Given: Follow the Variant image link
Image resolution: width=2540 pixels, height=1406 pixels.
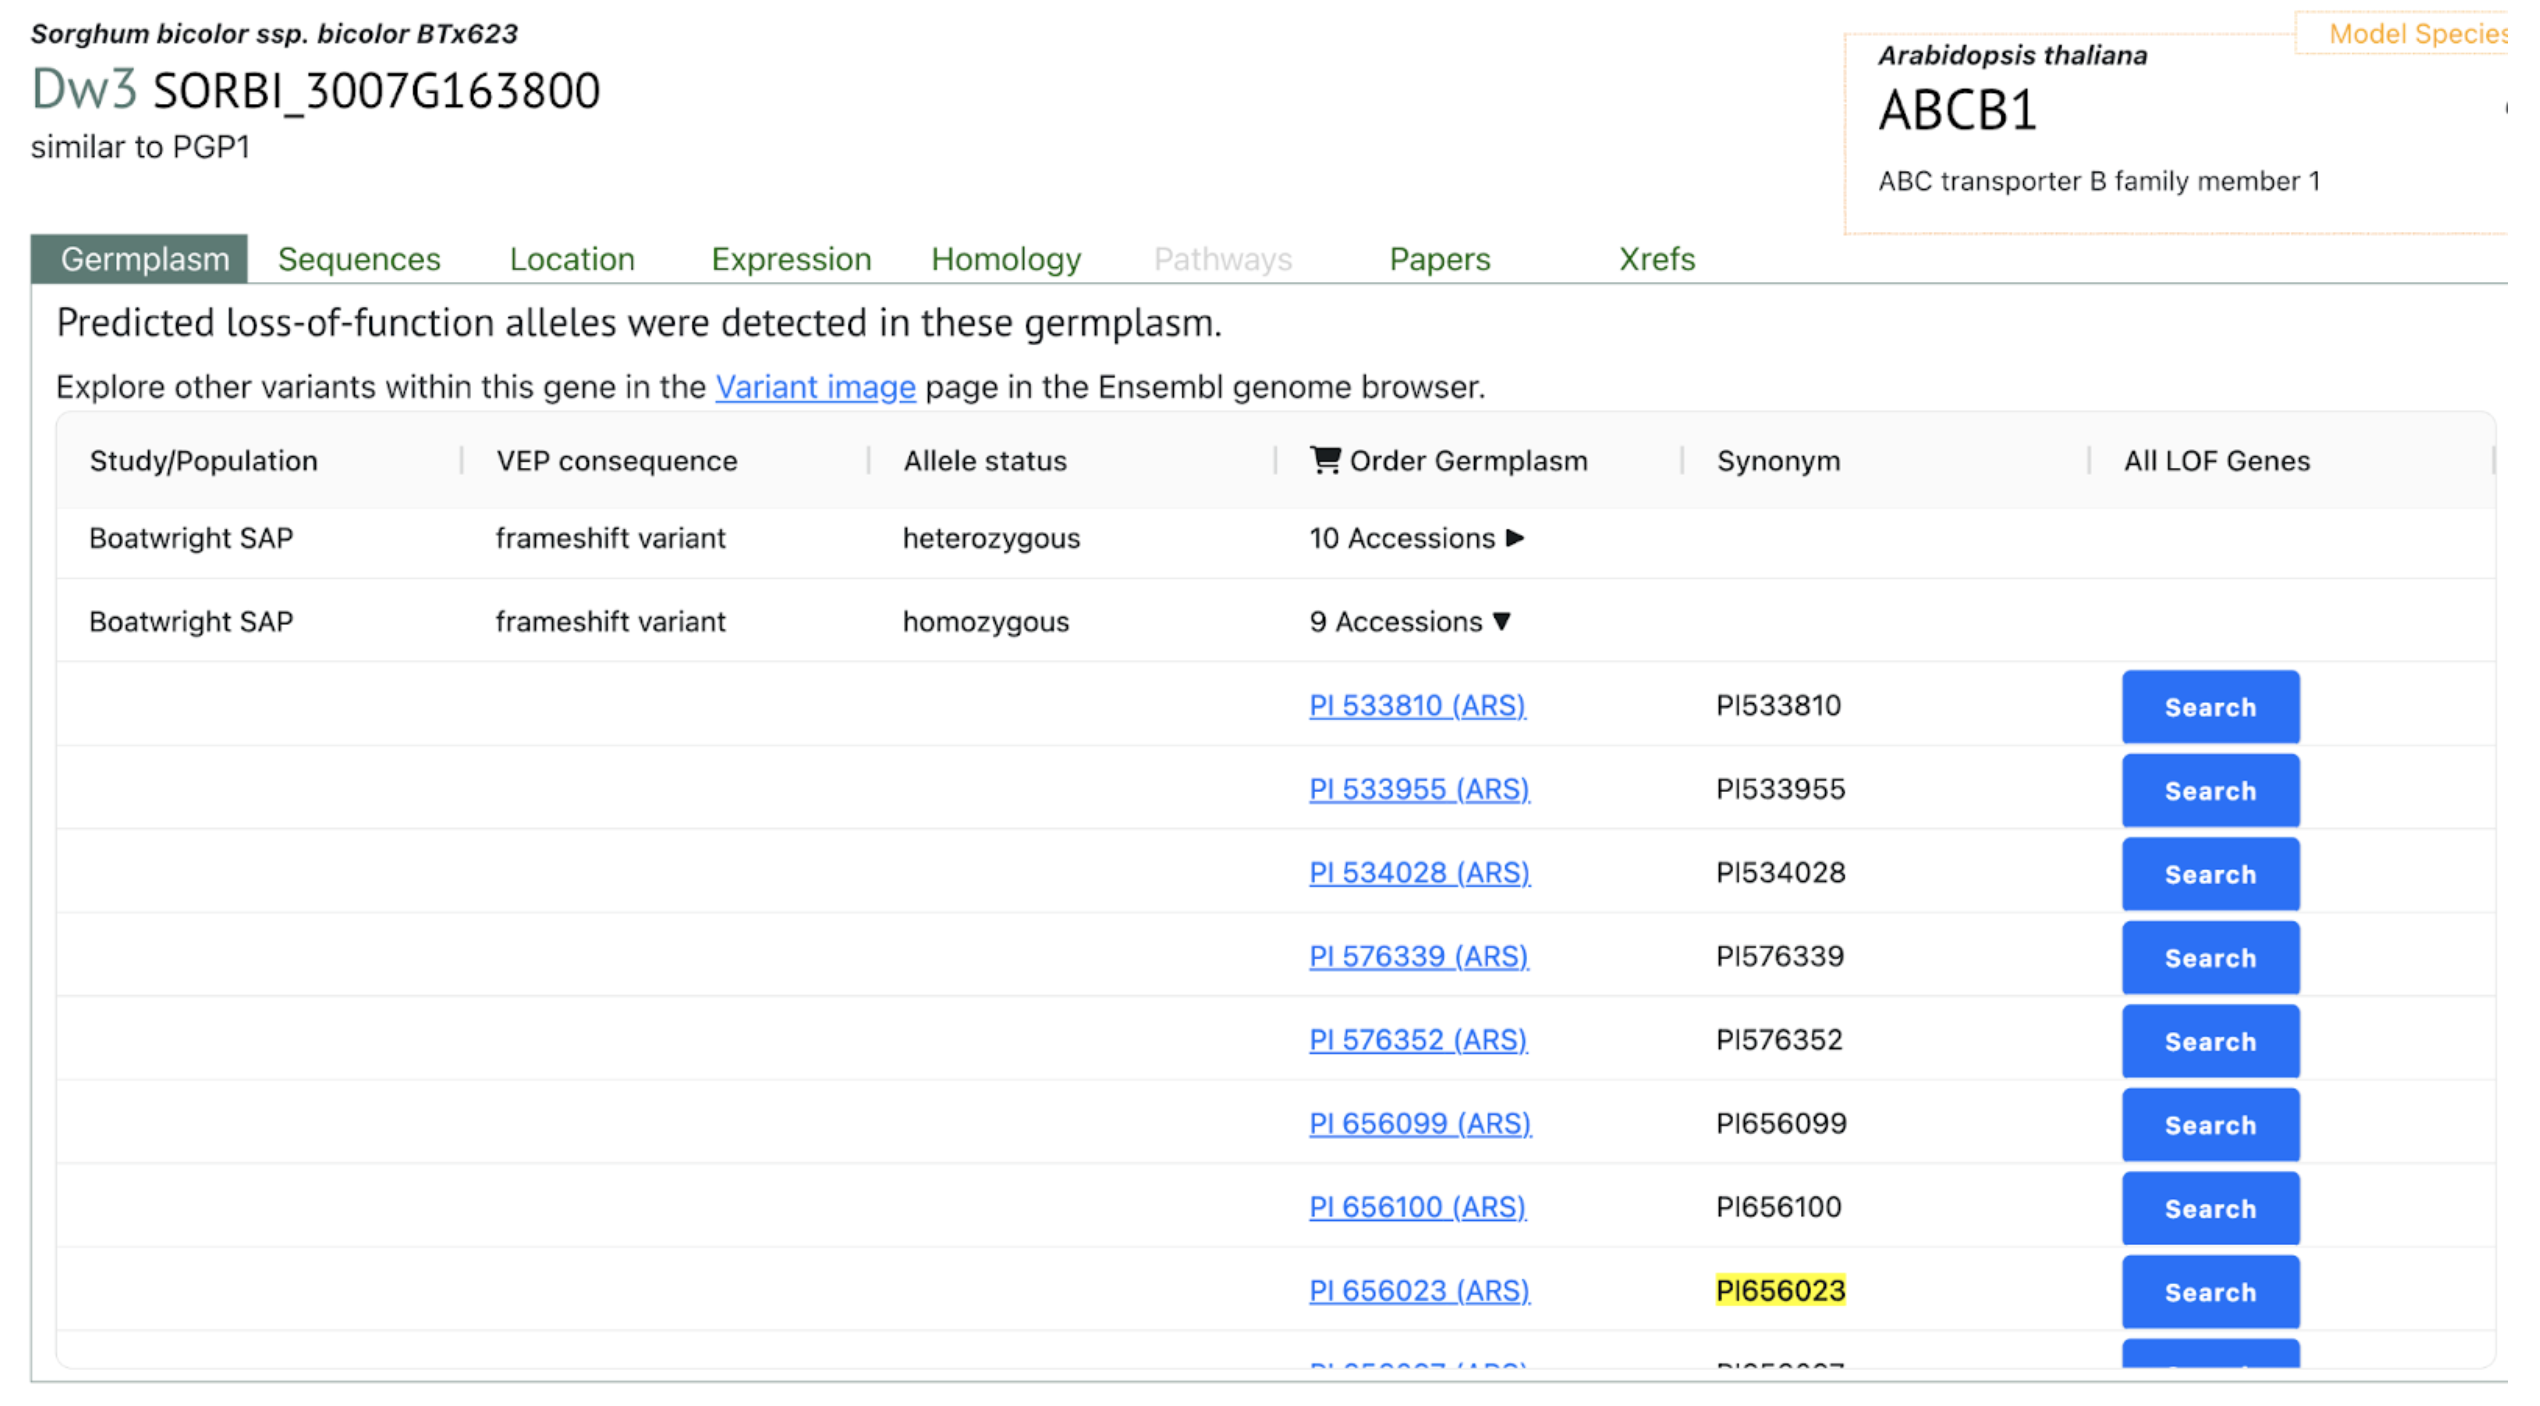Looking at the screenshot, I should [x=815, y=387].
